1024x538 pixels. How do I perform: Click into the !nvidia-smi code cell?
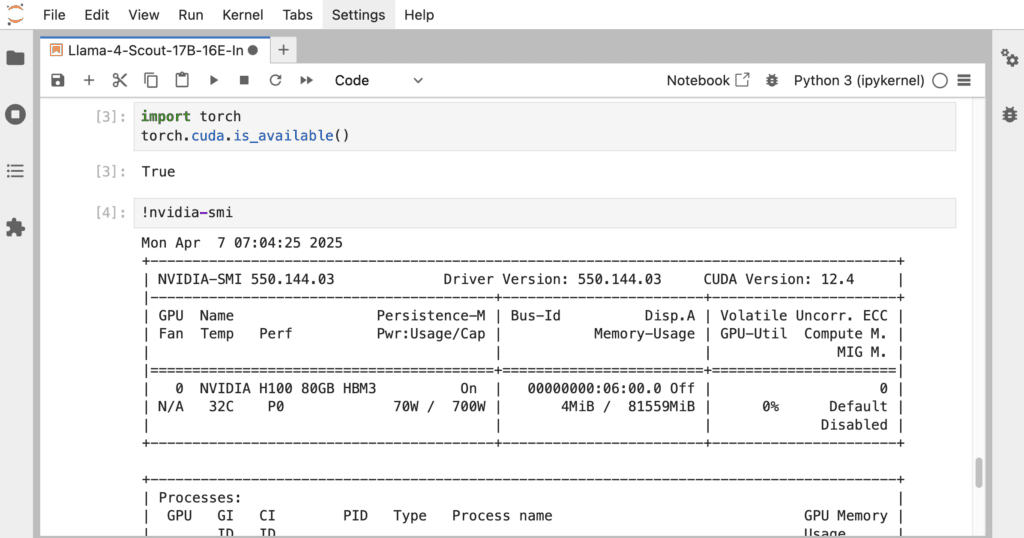pyautogui.click(x=545, y=213)
